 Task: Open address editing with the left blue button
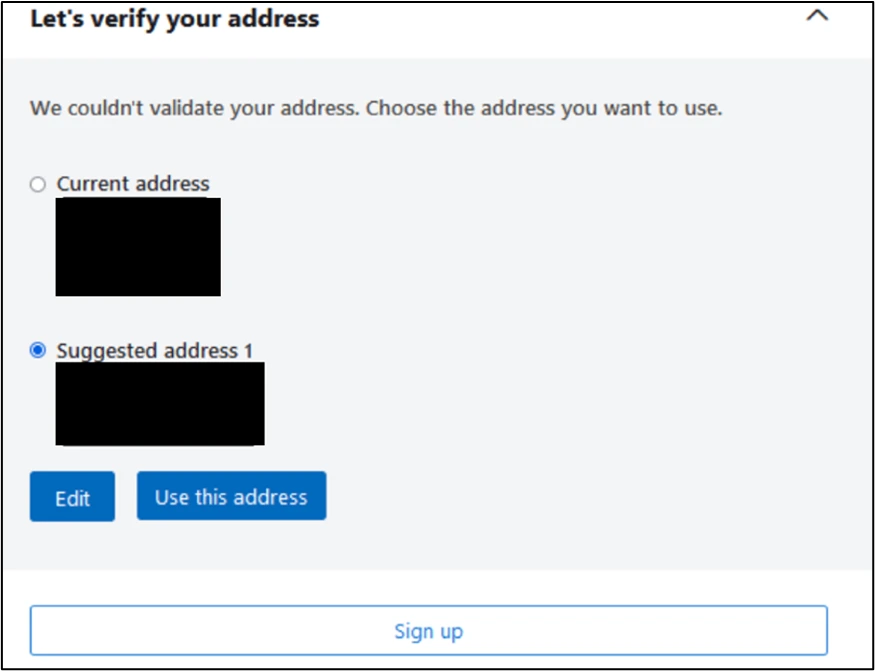pos(72,497)
